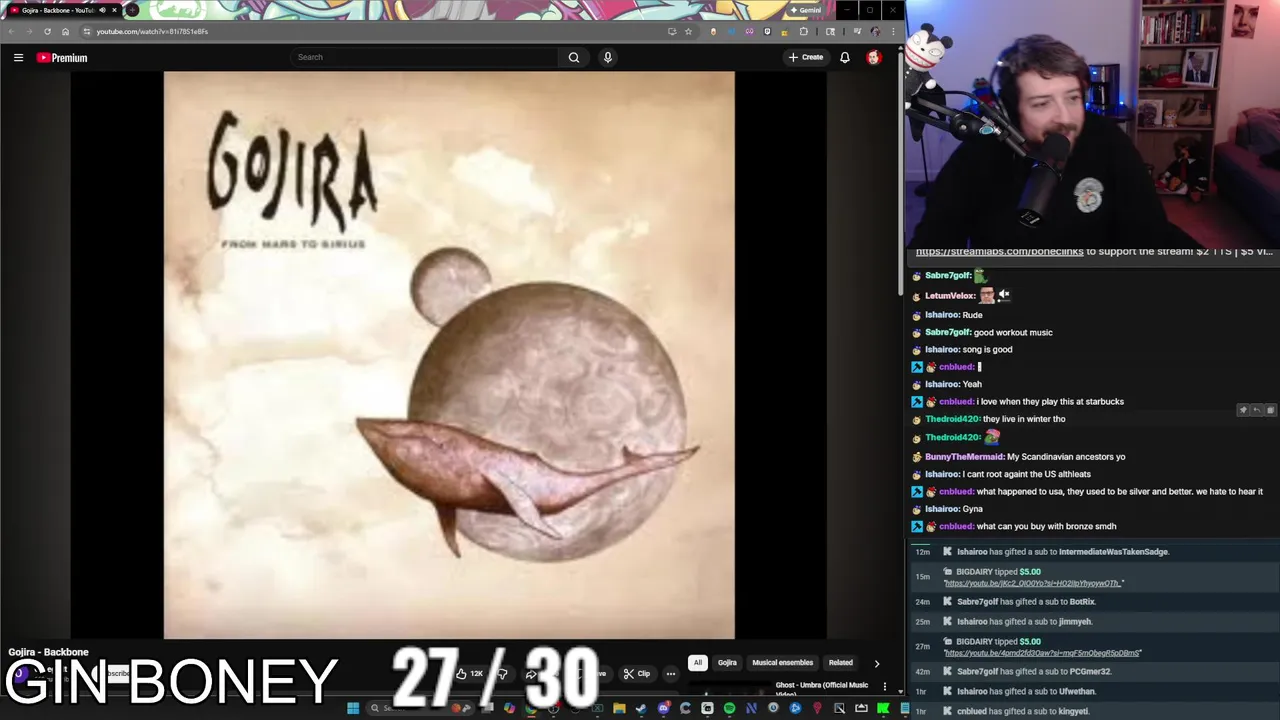Dislike the video thumbs down

point(502,673)
